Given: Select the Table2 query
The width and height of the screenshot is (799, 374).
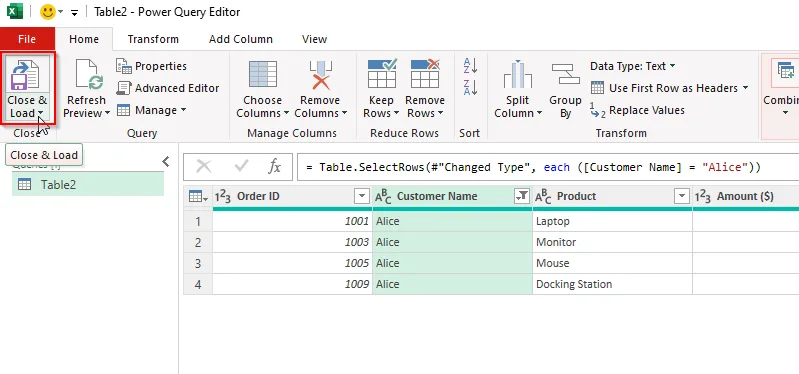Looking at the screenshot, I should coord(88,184).
